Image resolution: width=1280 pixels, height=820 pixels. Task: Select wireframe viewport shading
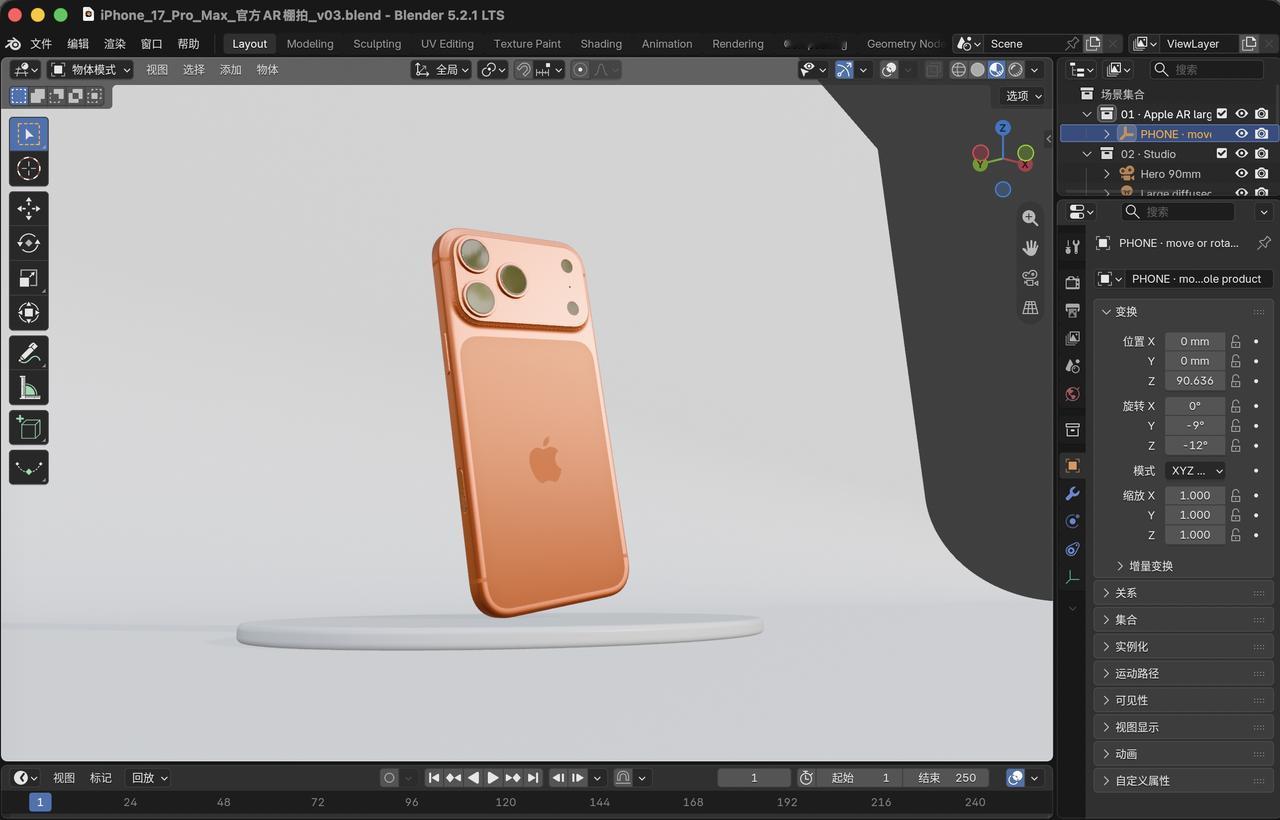(x=958, y=70)
